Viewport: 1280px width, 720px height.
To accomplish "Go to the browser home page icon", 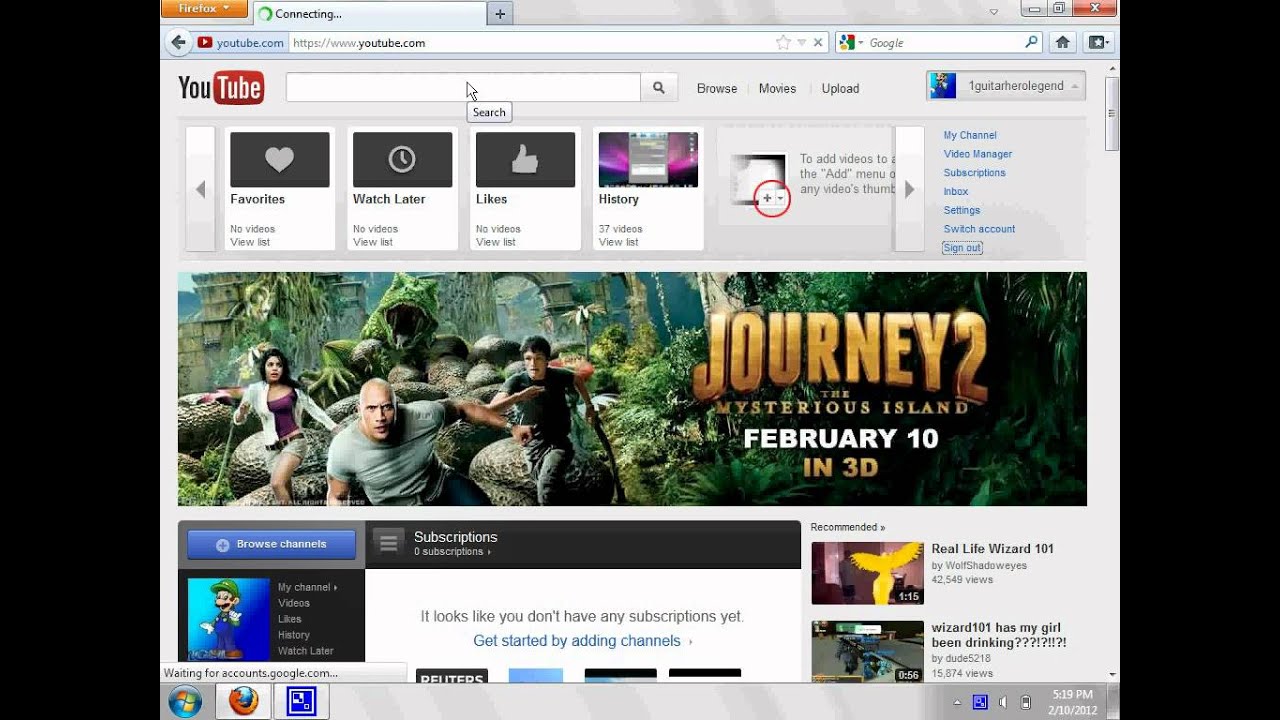I will point(1063,42).
